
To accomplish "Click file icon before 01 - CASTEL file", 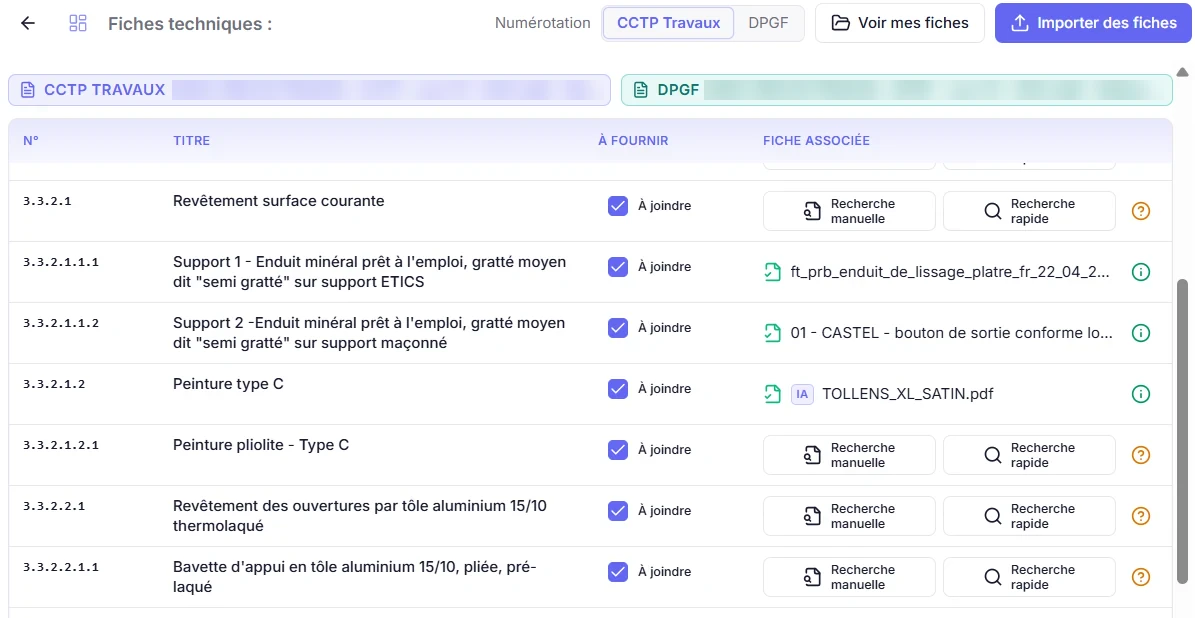I will (x=773, y=333).
